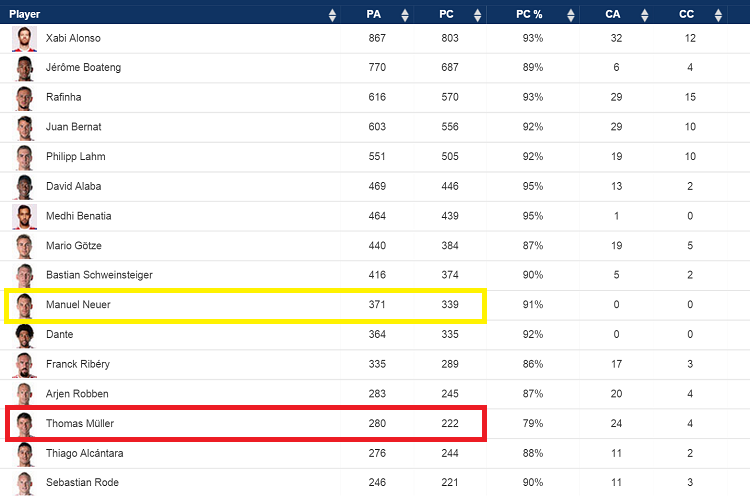Screen dimensions: 750x497
Task: Click Jérôme Boateng's avatar image
Action: point(24,68)
